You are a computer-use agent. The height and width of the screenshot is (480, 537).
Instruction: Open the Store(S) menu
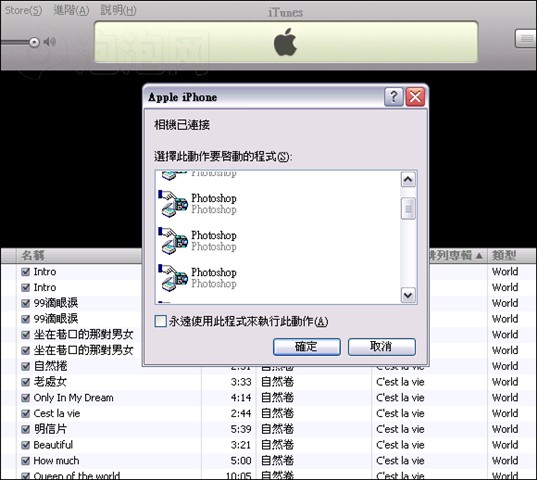click(23, 10)
